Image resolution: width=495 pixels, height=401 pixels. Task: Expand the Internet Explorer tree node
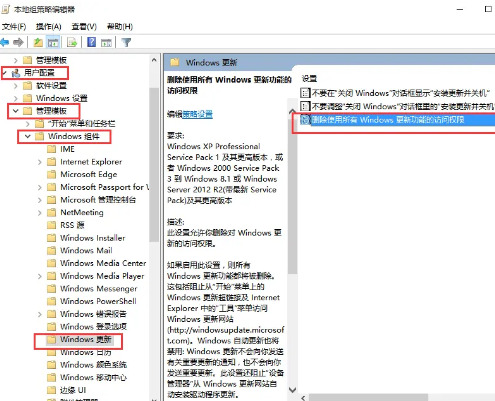coord(40,162)
